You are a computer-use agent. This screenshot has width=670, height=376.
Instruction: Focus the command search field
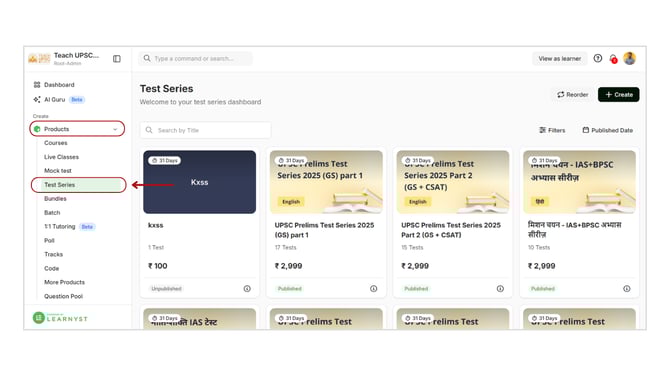pyautogui.click(x=195, y=59)
